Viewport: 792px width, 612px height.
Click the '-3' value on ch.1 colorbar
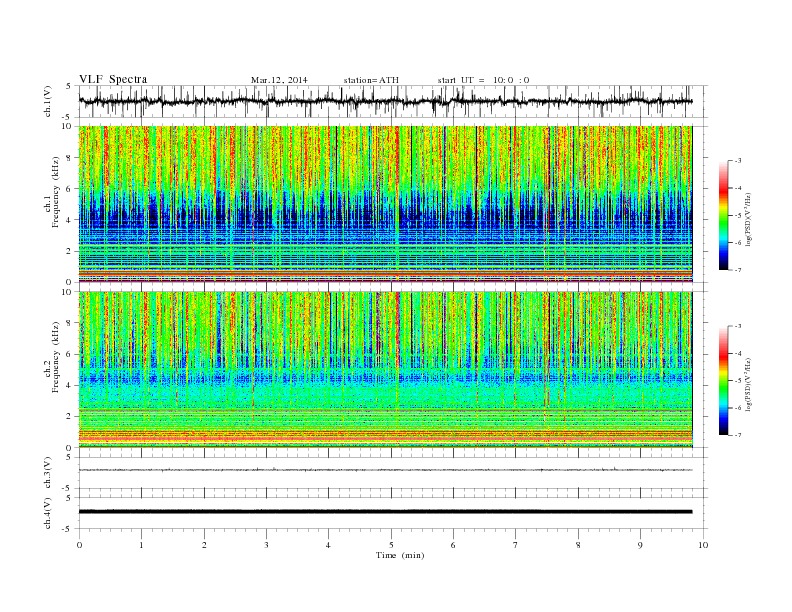click(x=737, y=161)
